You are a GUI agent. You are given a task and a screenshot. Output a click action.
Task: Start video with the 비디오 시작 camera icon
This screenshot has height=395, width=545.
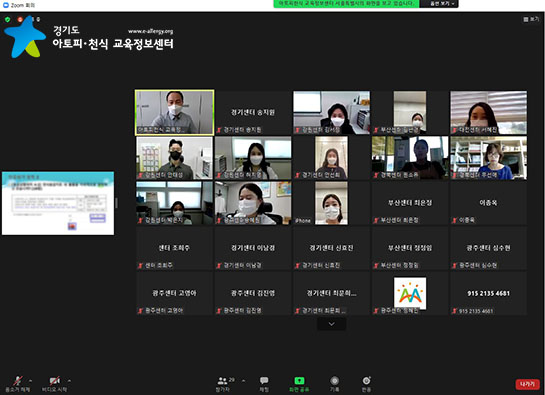pyautogui.click(x=55, y=381)
